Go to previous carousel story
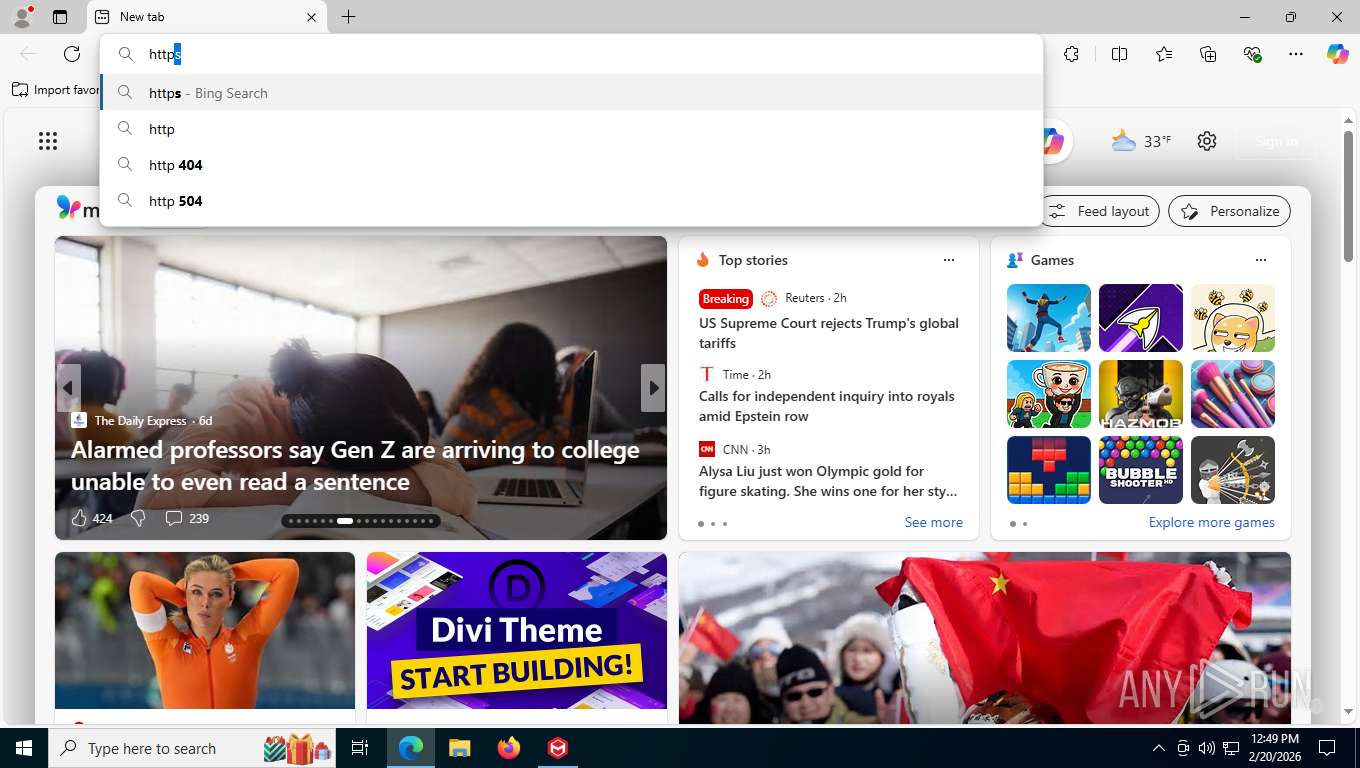 [x=68, y=388]
